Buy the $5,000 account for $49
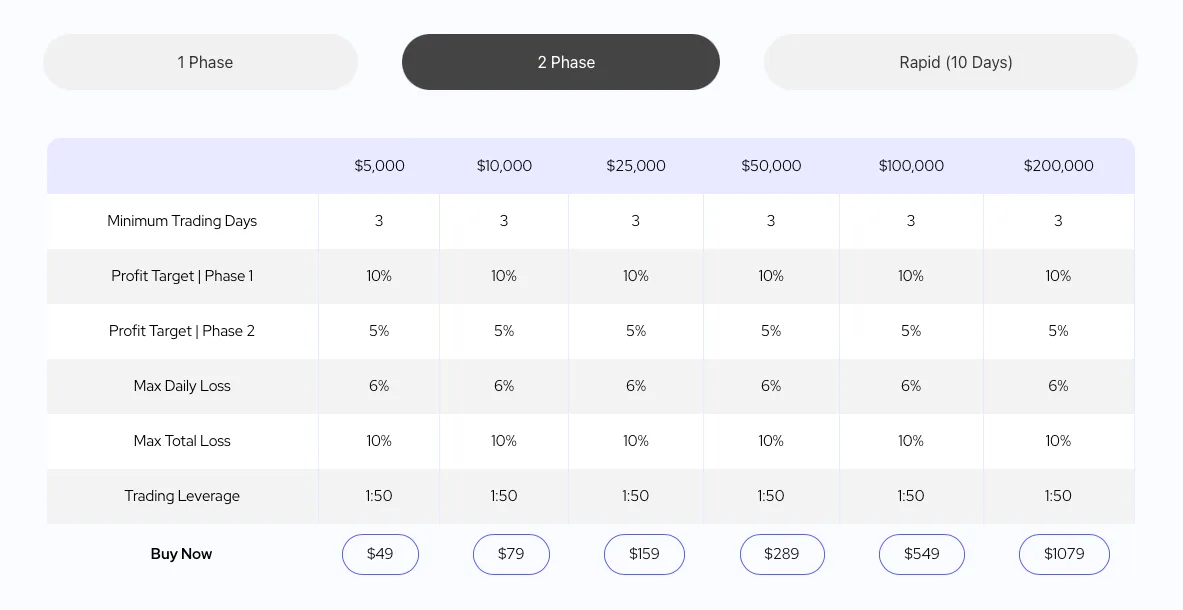1183x610 pixels. tap(380, 554)
